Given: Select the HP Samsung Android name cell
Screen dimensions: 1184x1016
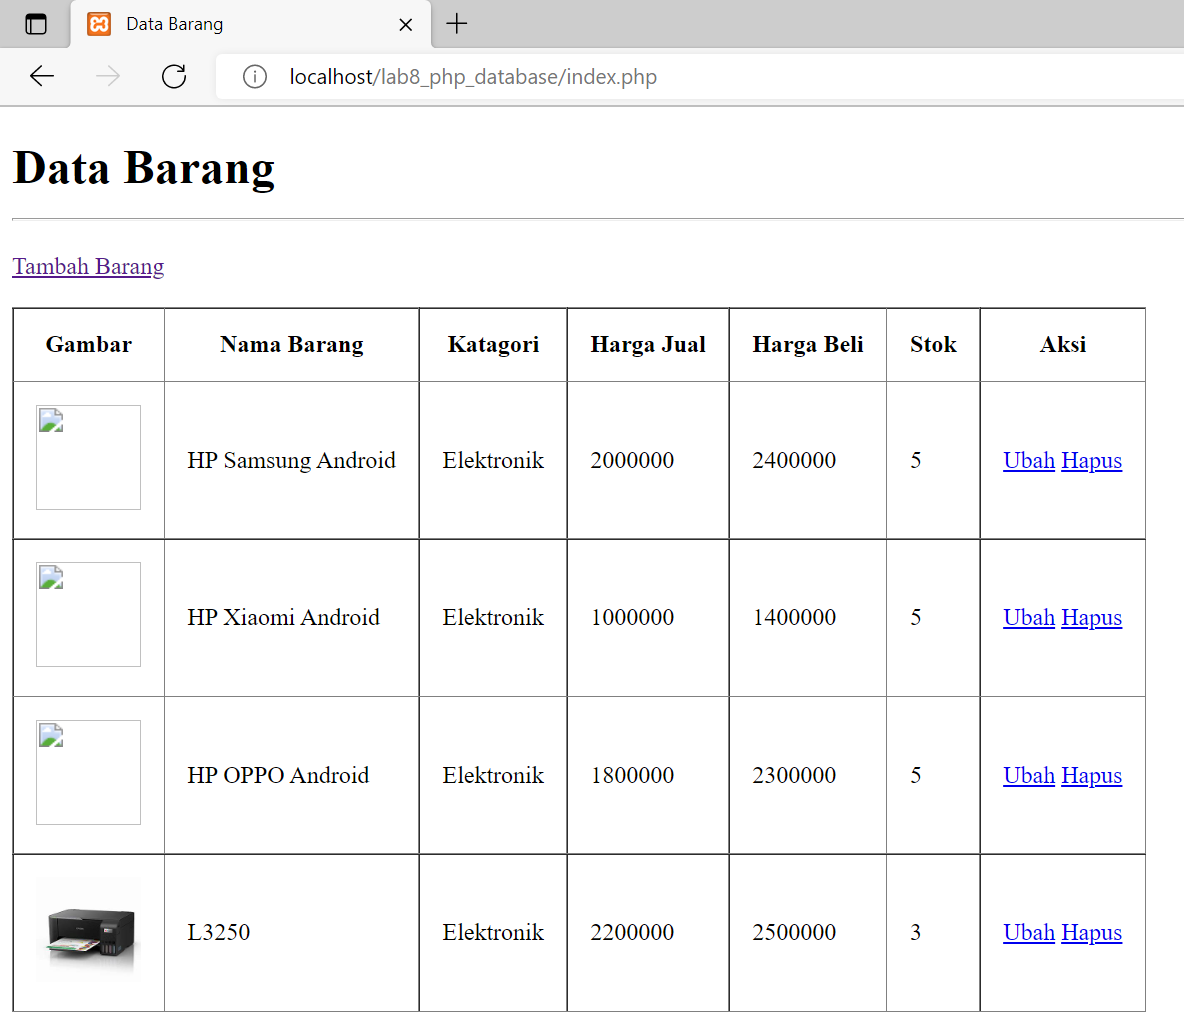Looking at the screenshot, I should point(291,460).
